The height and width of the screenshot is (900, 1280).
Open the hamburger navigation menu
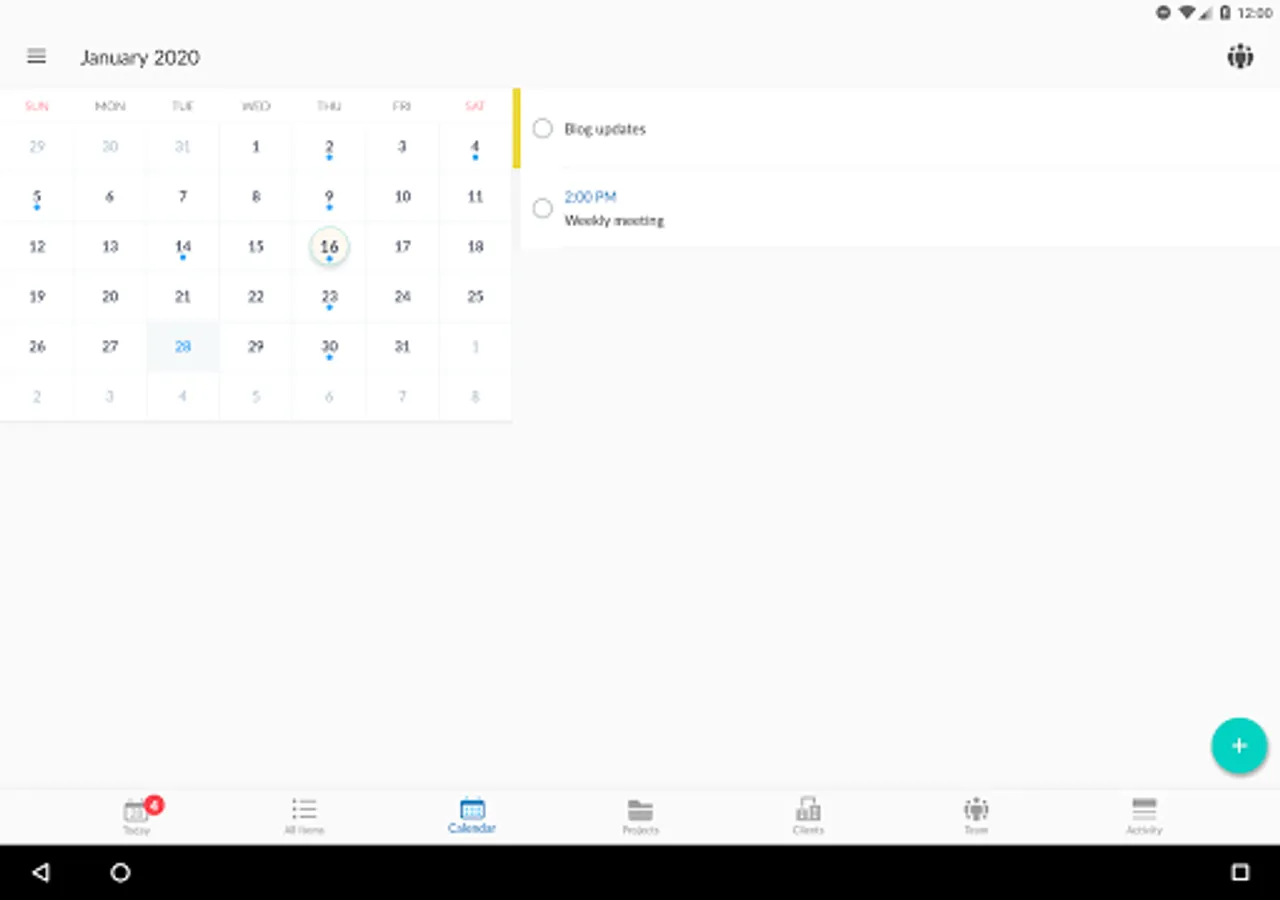tap(37, 57)
